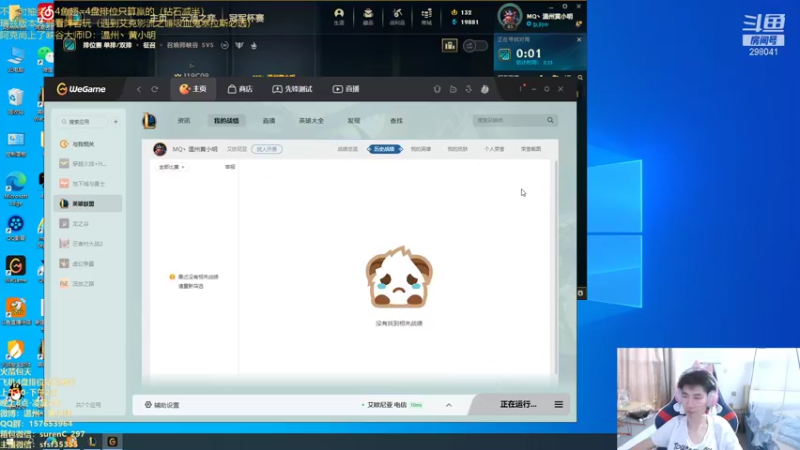Viewport: 800px width, 450px height.
Task: Select 忍者村大战2 in the sidebar
Action: click(x=88, y=243)
